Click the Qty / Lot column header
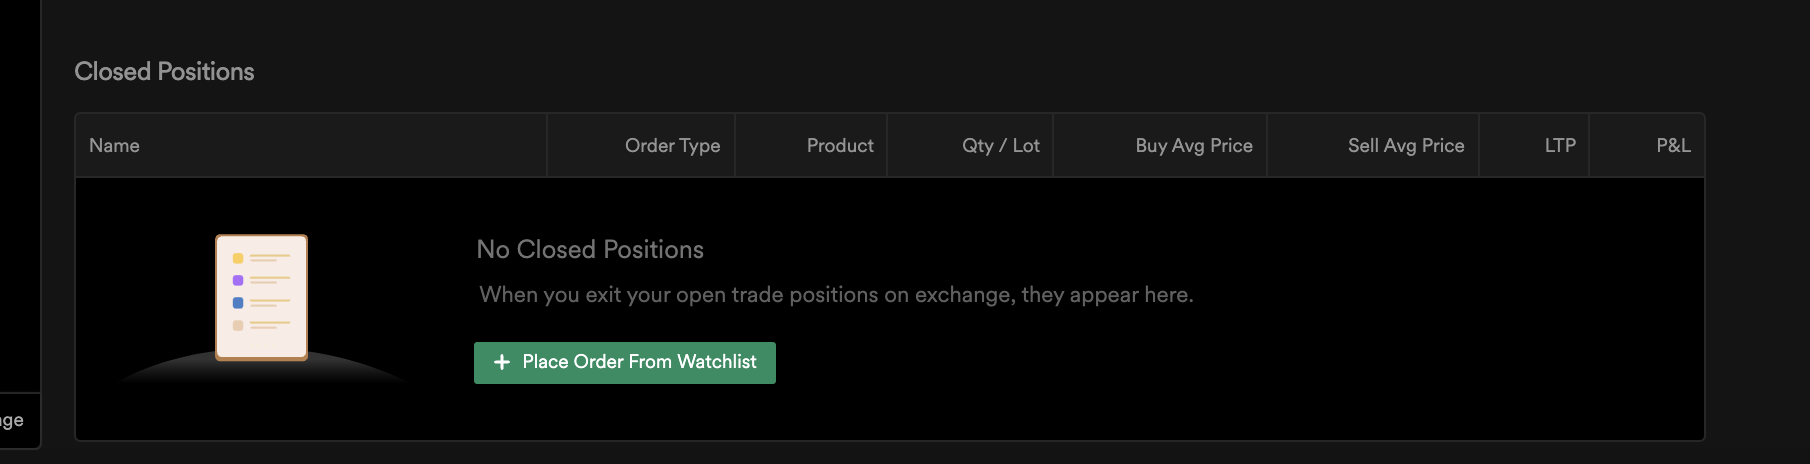The width and height of the screenshot is (1810, 464). tap(1001, 145)
